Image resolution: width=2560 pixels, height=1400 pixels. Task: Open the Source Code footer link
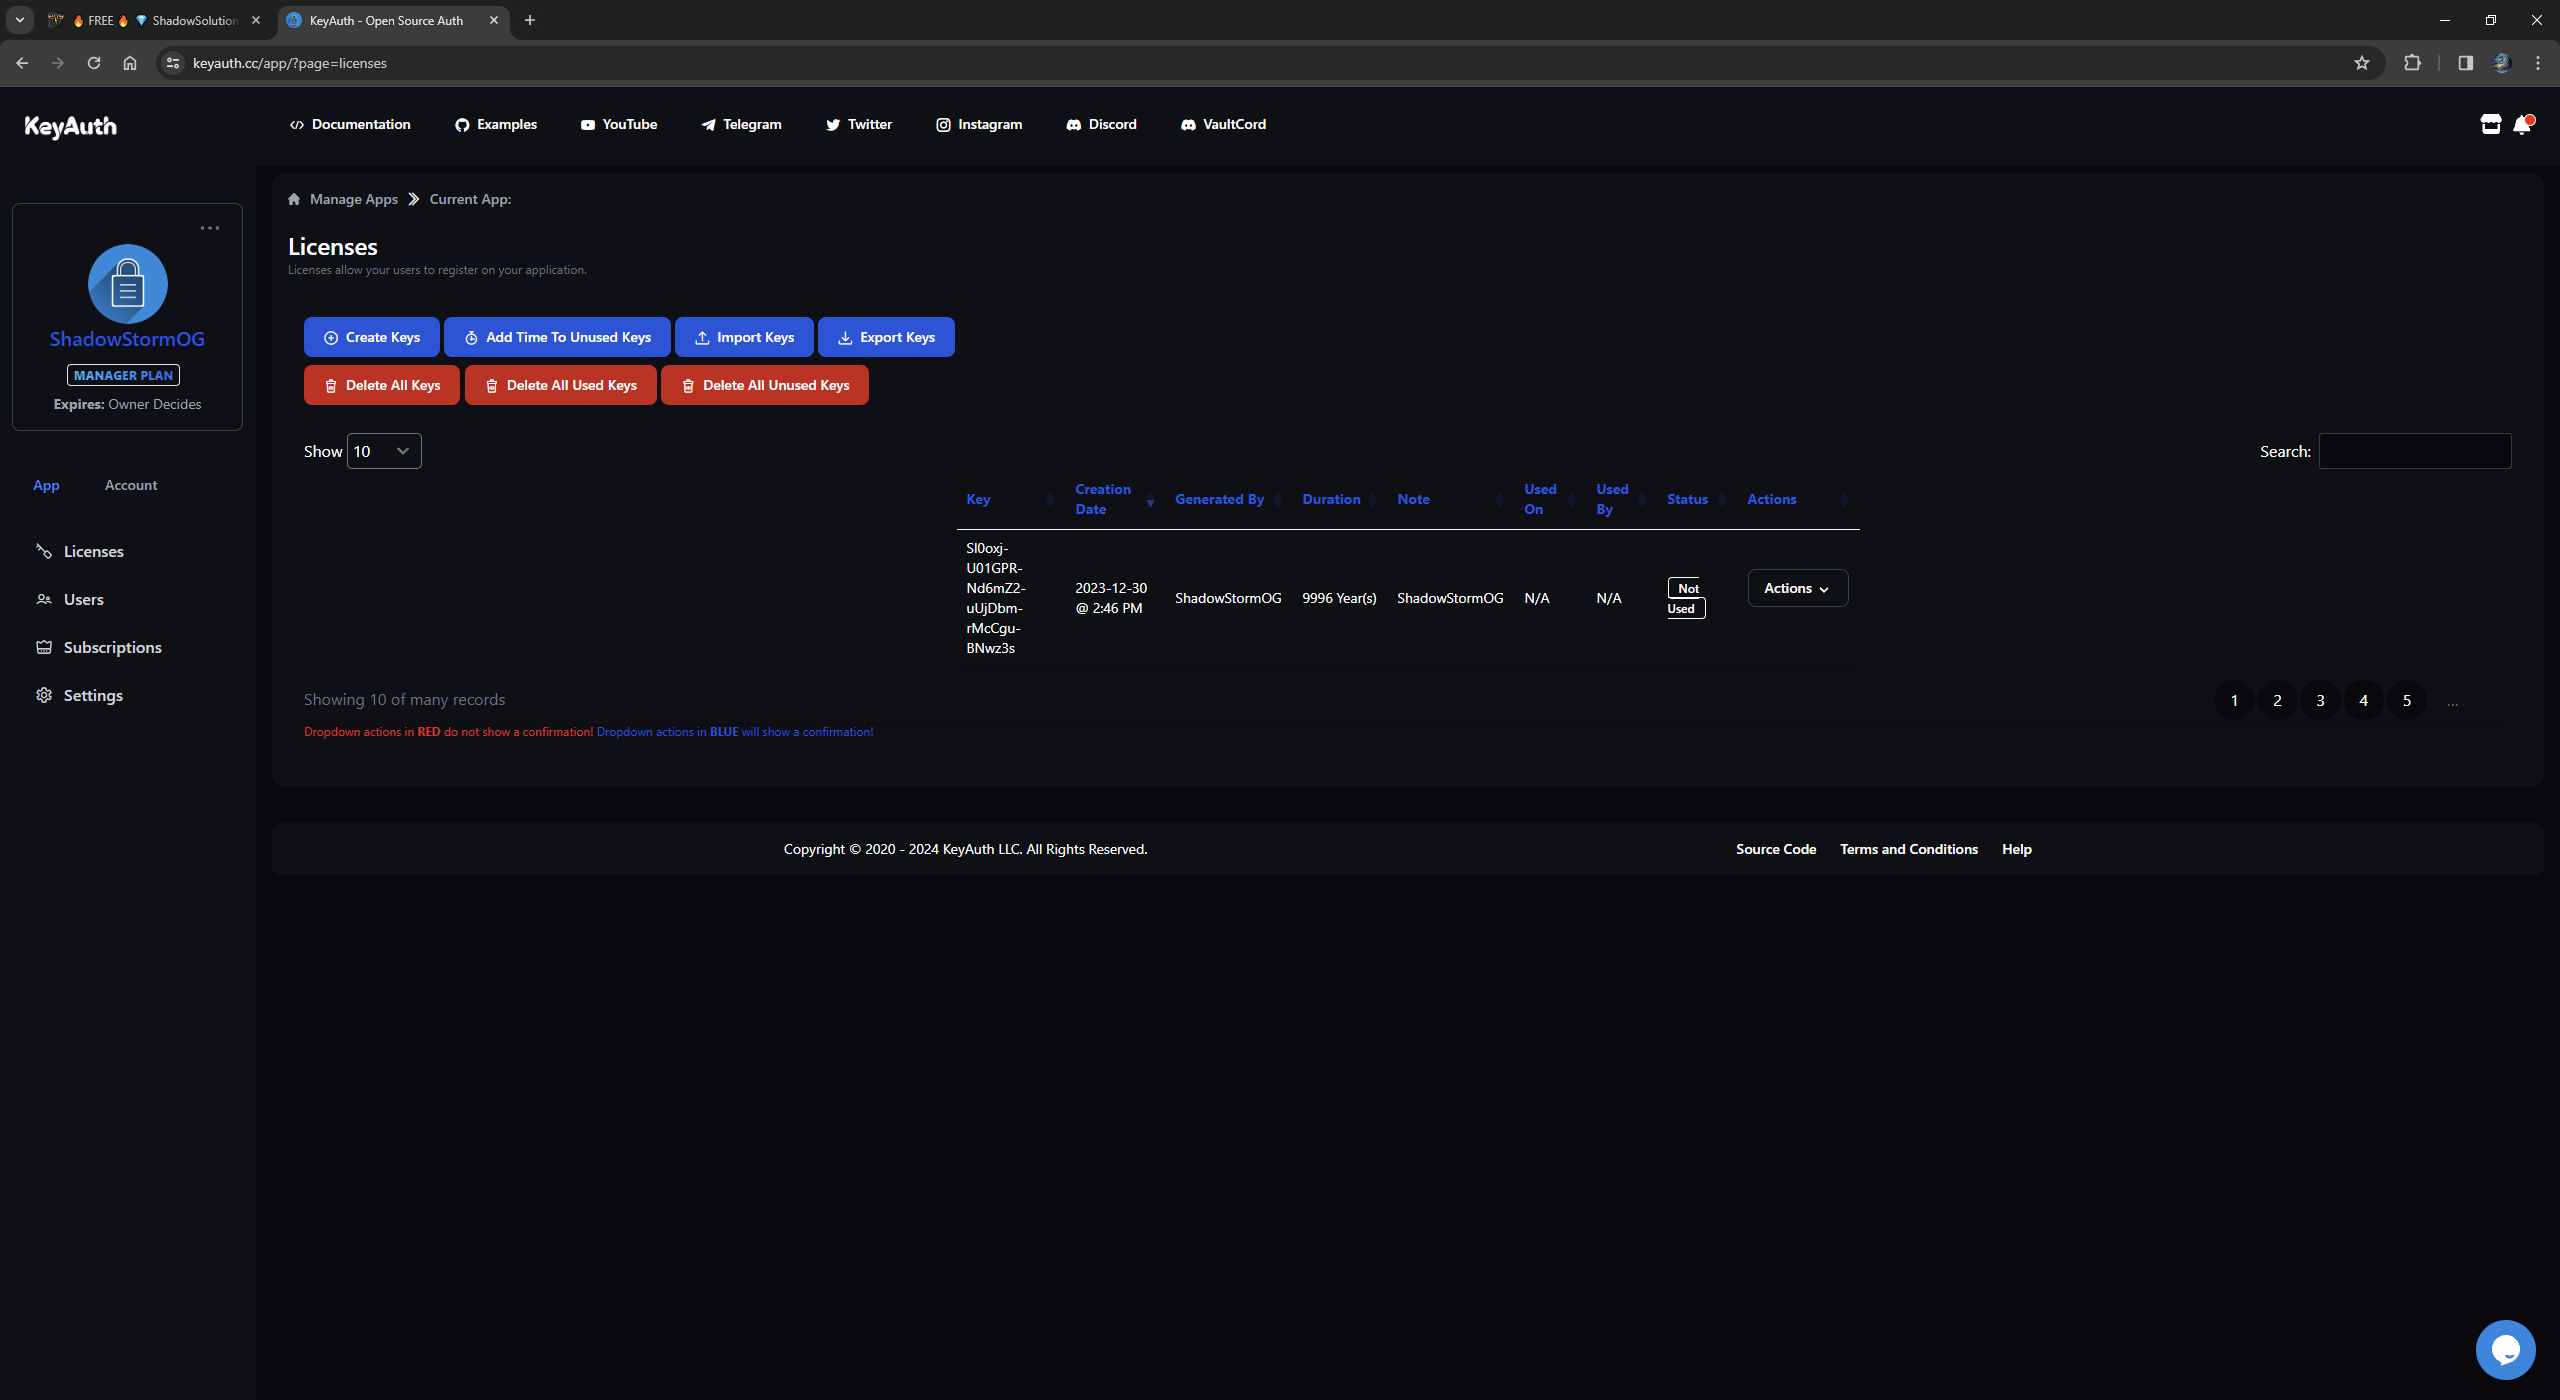click(x=1776, y=849)
